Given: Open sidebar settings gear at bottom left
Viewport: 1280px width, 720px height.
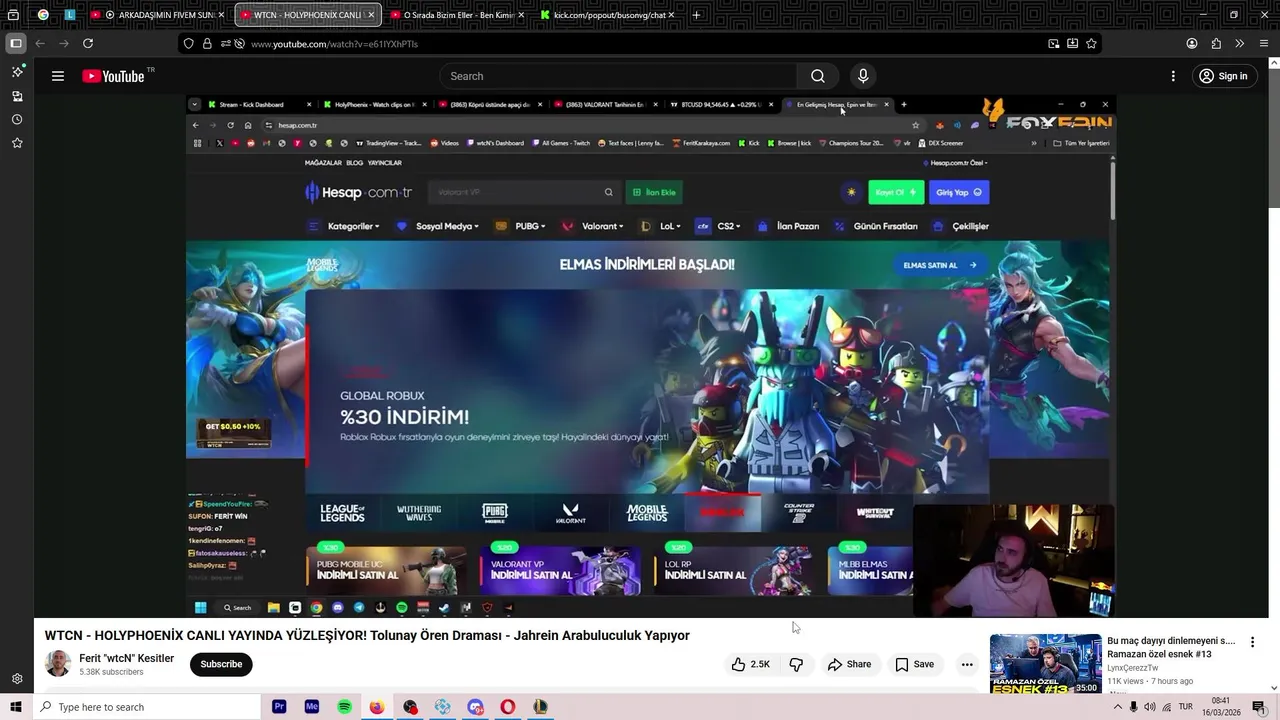Looking at the screenshot, I should [x=17, y=679].
